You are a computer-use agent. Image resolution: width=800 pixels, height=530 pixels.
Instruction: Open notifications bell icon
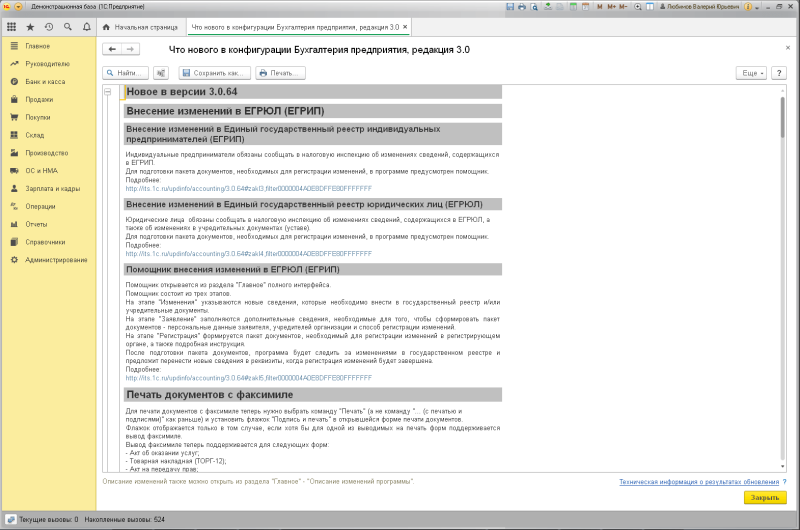(87, 27)
